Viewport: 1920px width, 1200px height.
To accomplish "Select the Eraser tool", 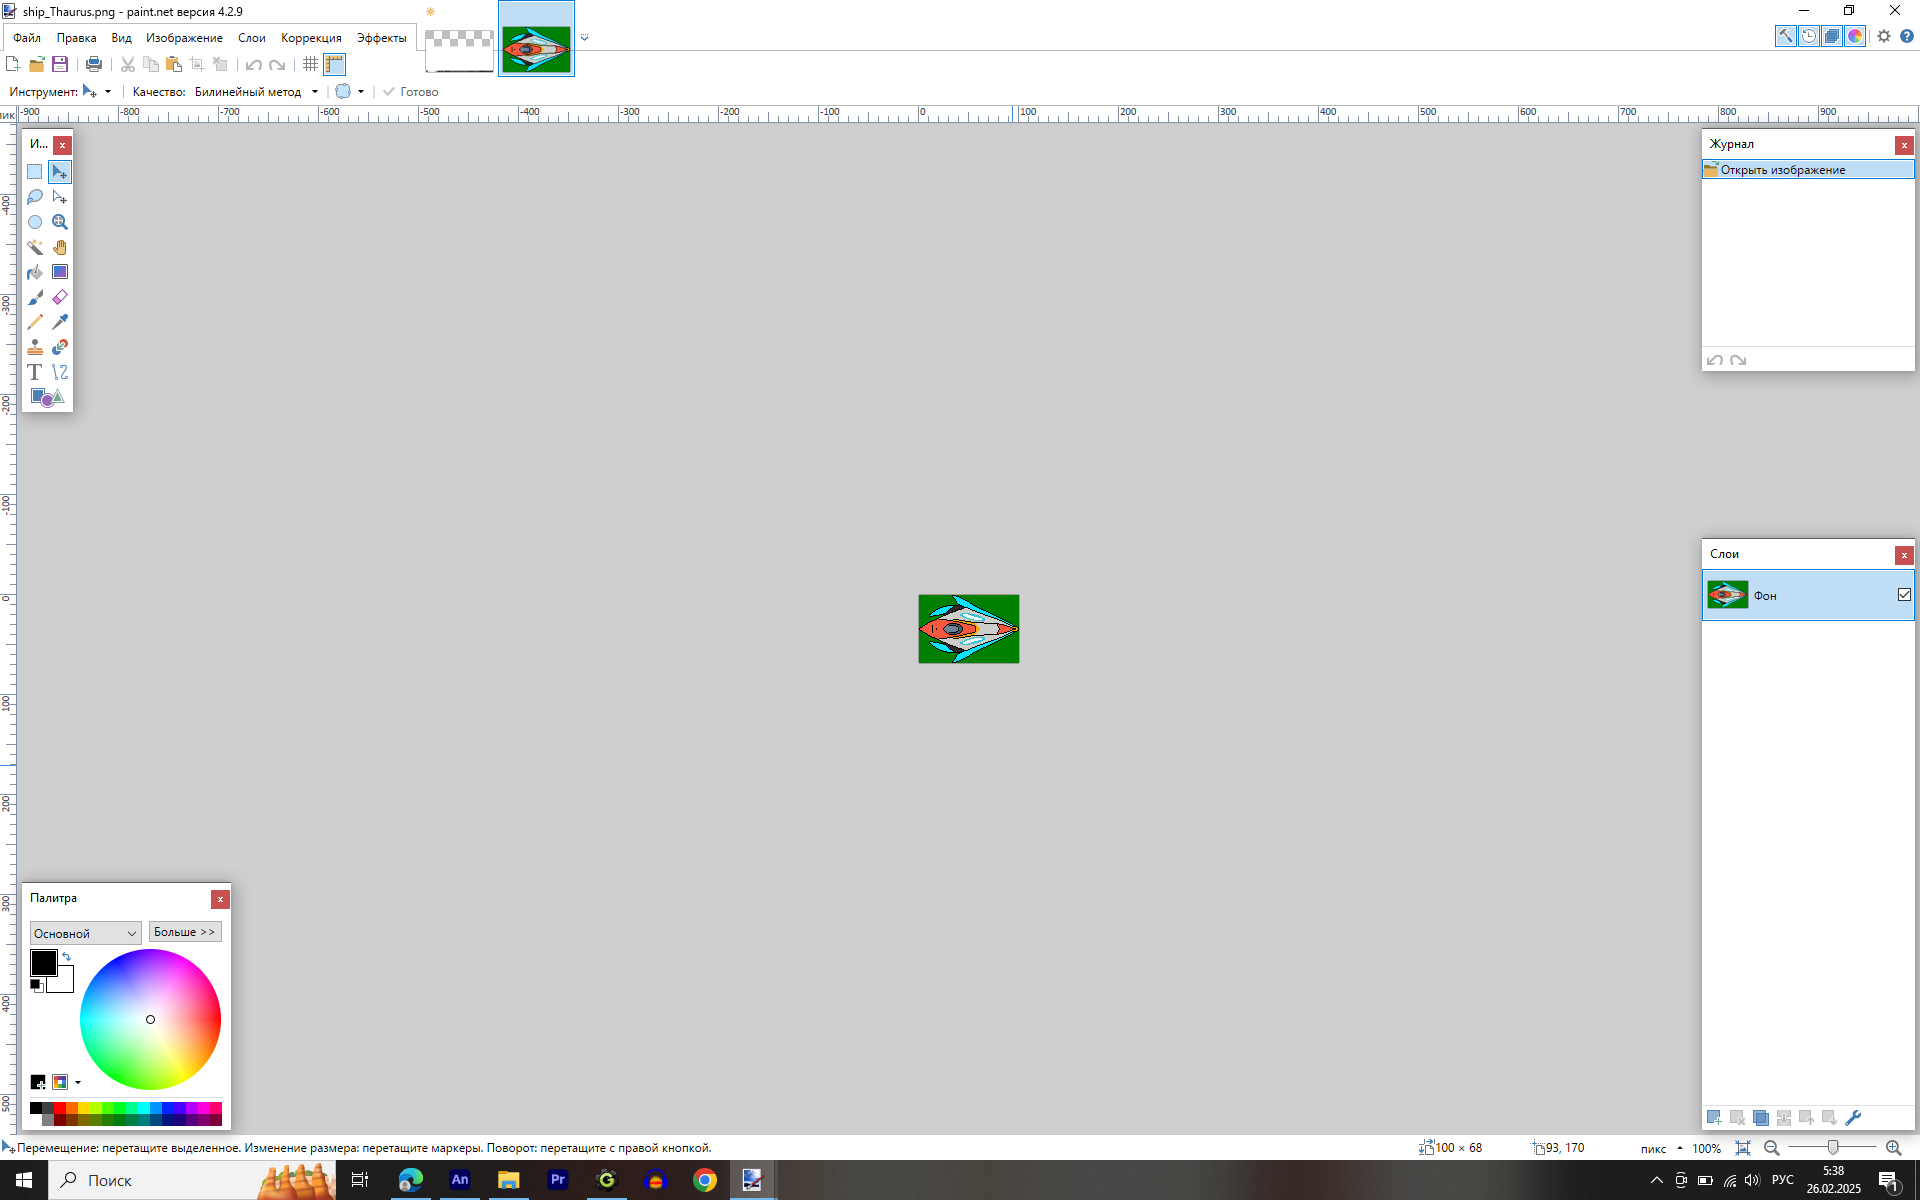I will pos(60,297).
